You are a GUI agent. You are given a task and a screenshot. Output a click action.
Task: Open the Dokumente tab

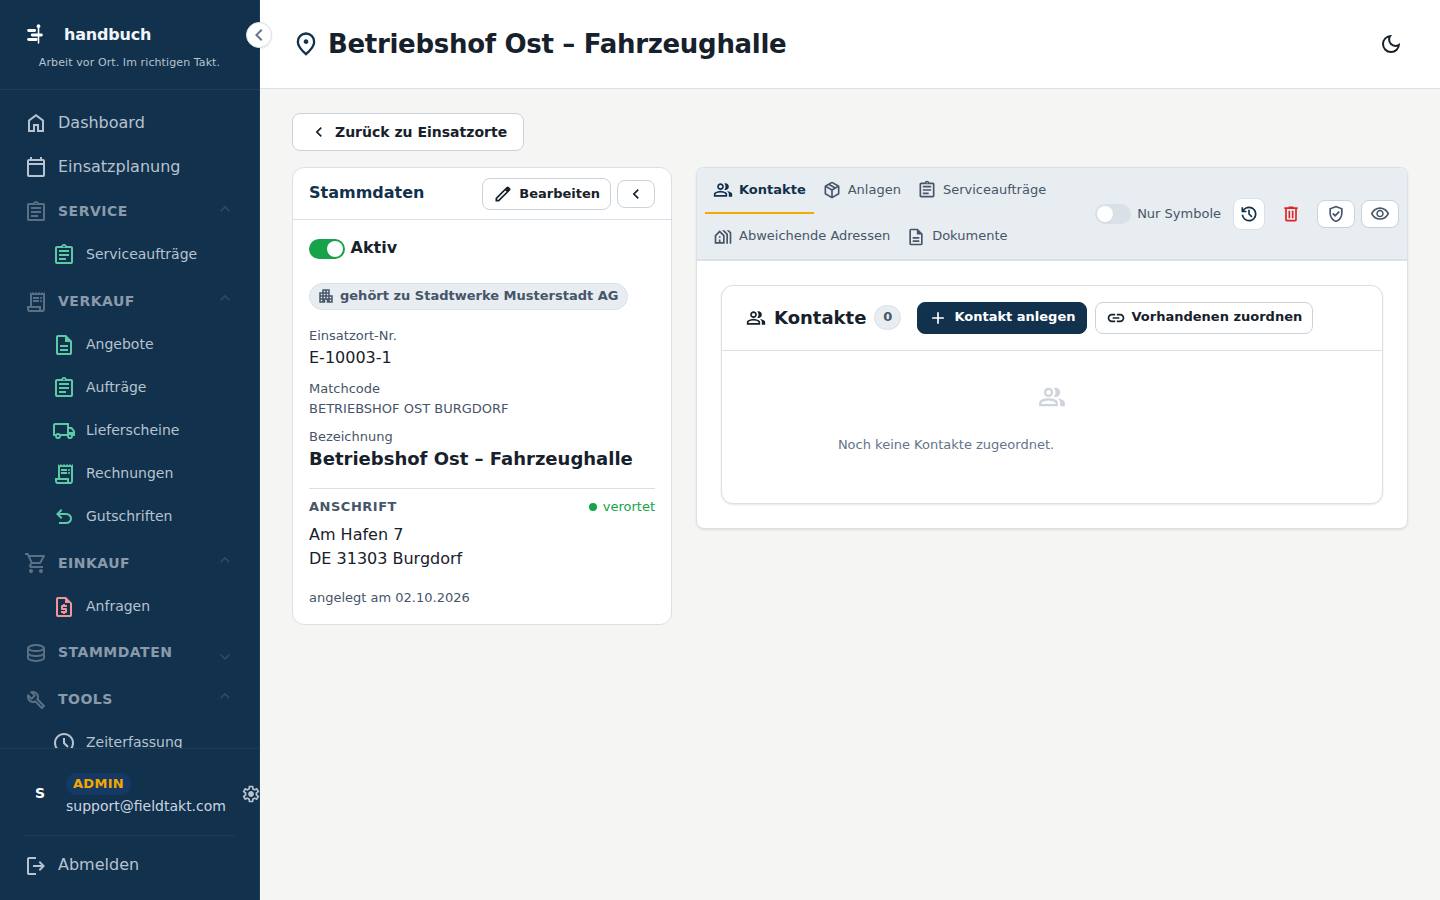click(x=958, y=236)
